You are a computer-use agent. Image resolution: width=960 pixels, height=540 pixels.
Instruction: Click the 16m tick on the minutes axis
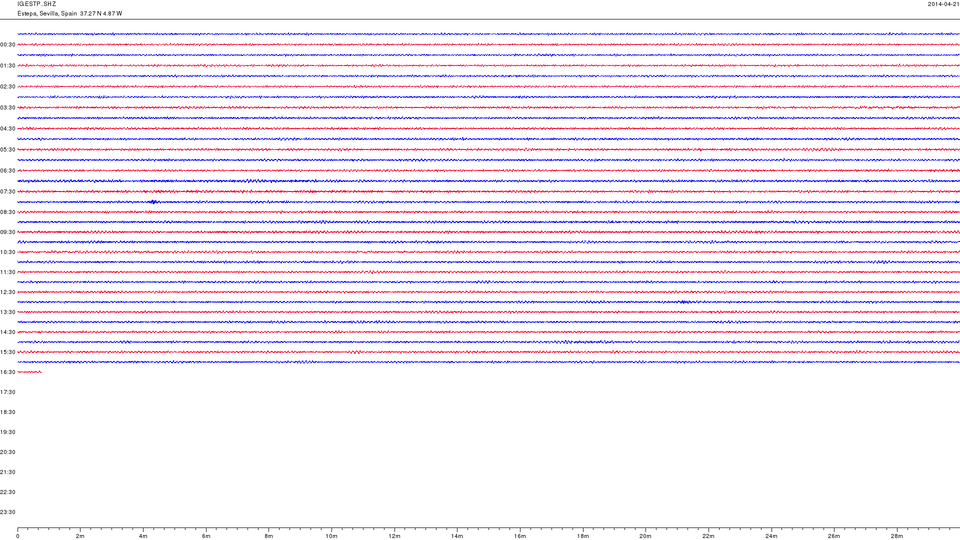point(520,536)
